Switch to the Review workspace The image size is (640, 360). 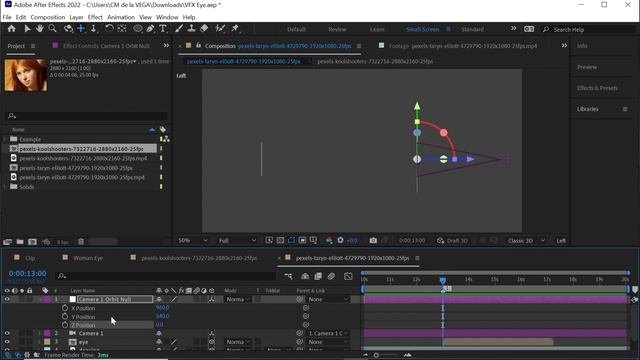pos(337,29)
